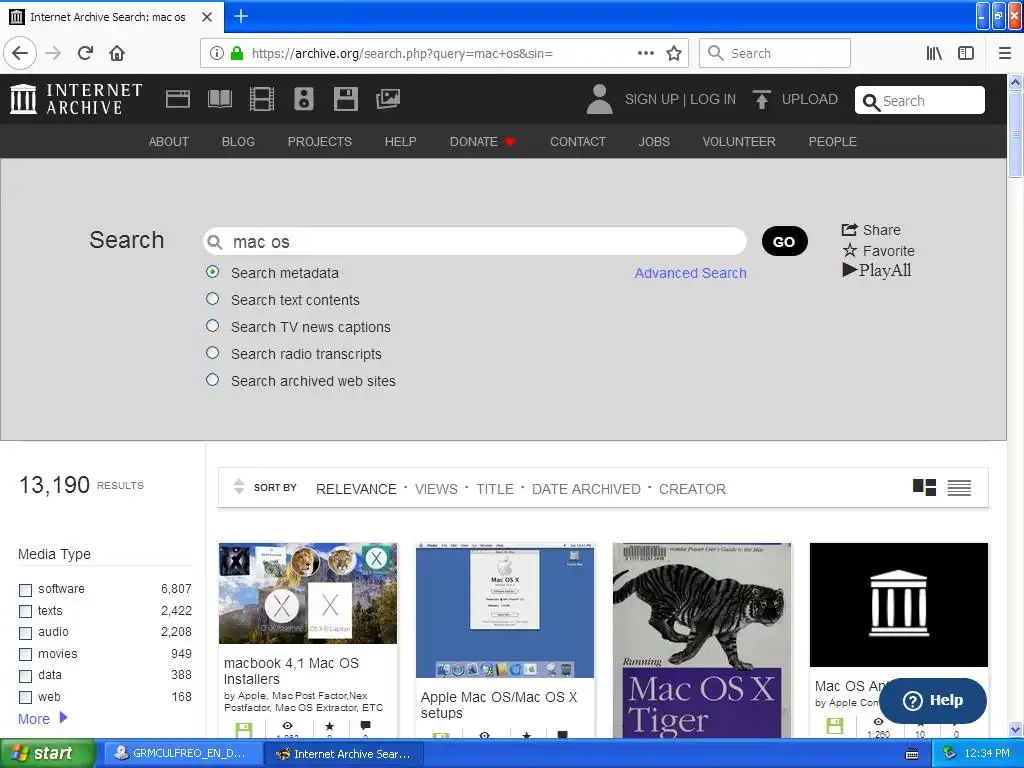Go back with browser back arrow

coord(20,53)
